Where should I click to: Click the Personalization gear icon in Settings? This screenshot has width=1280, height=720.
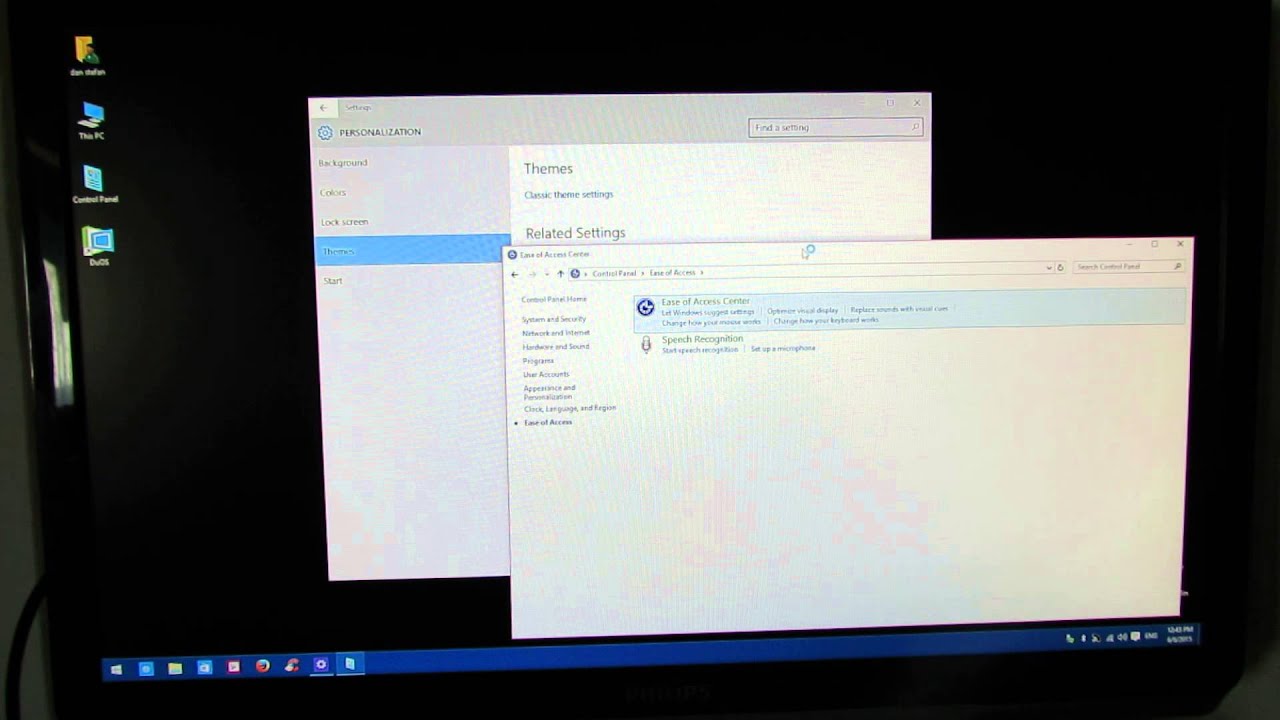[x=325, y=132]
